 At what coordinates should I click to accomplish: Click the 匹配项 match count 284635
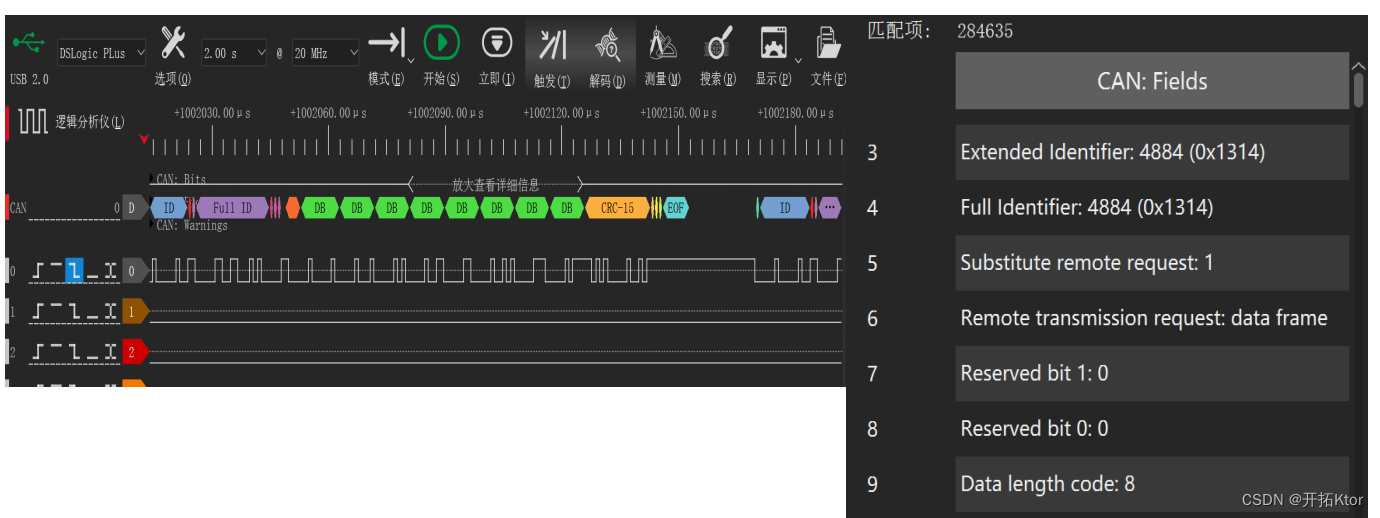coord(985,31)
